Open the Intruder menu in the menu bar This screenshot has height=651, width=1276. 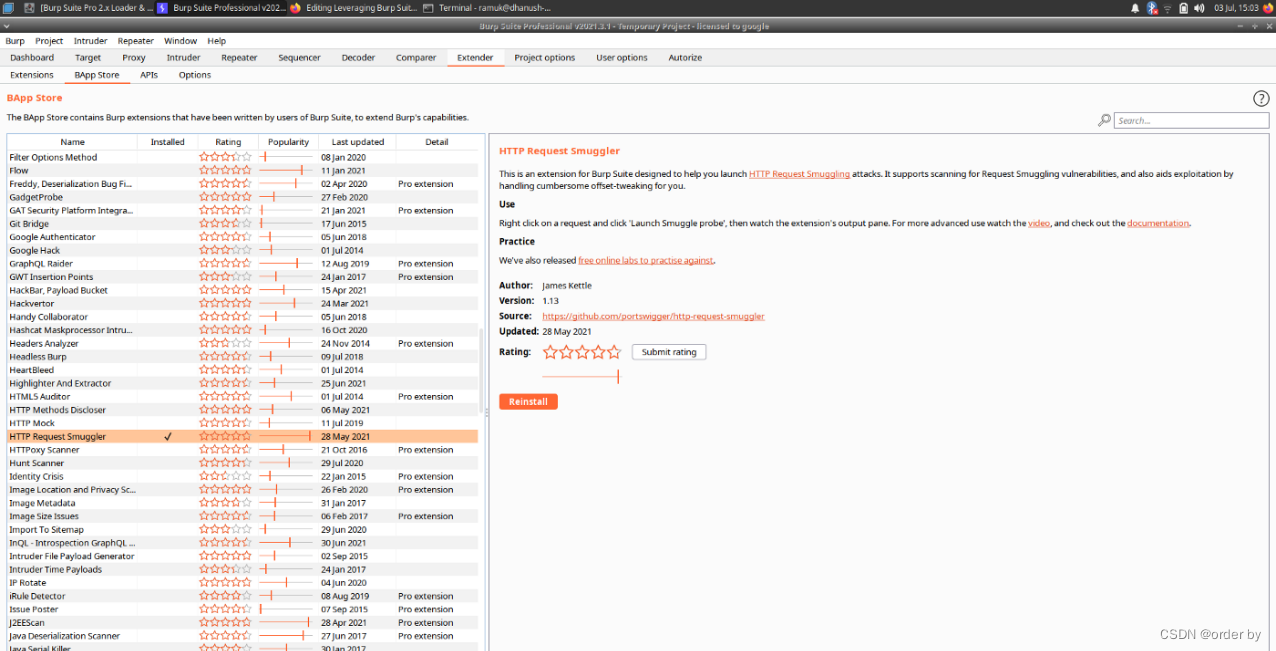[91, 41]
